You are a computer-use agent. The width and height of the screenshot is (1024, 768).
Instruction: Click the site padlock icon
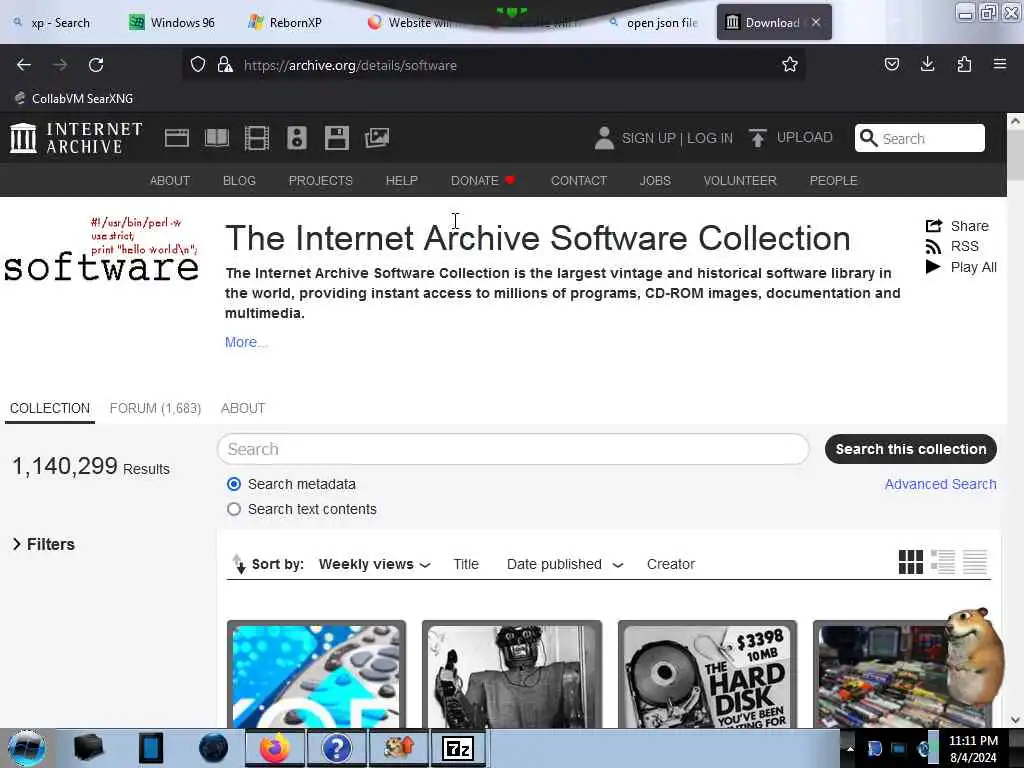(225, 65)
